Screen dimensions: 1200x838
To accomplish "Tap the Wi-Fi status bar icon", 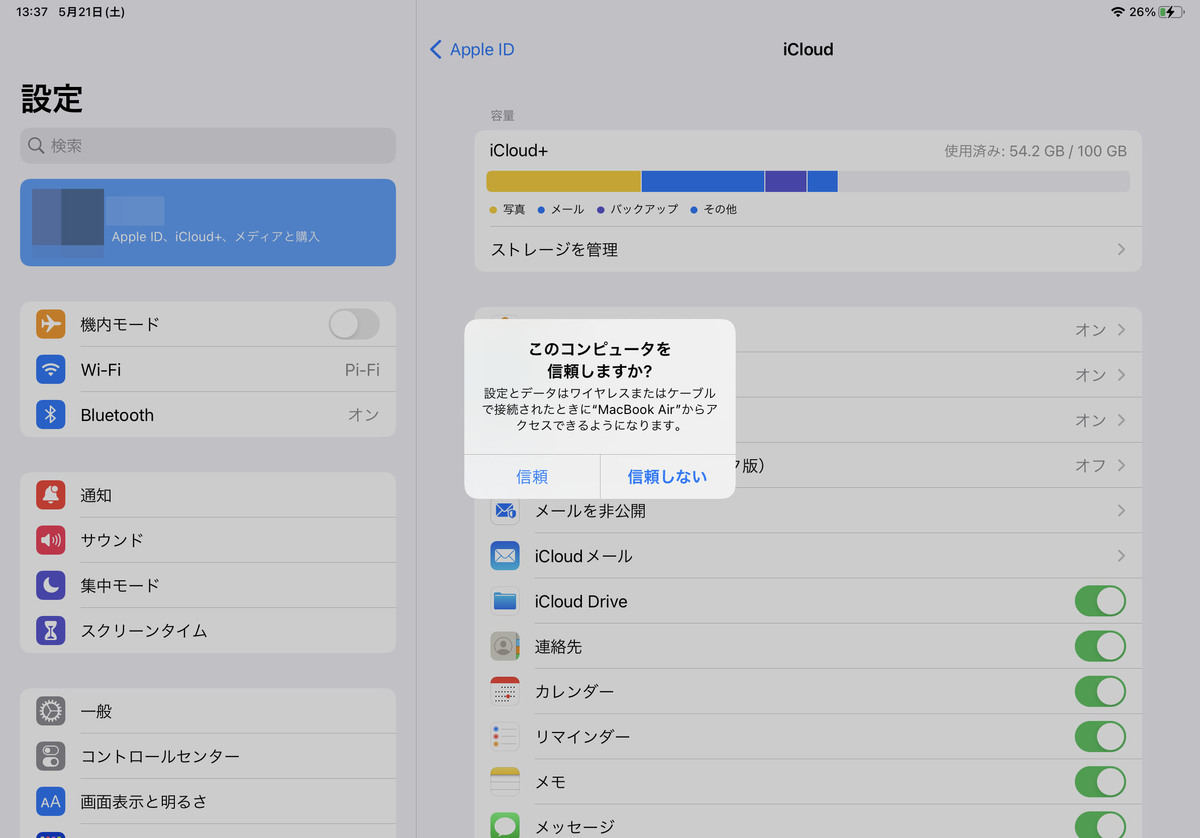I will [1117, 12].
